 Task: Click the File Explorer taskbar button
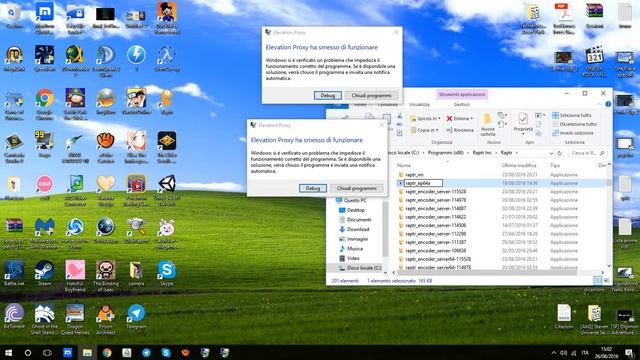tap(87, 353)
